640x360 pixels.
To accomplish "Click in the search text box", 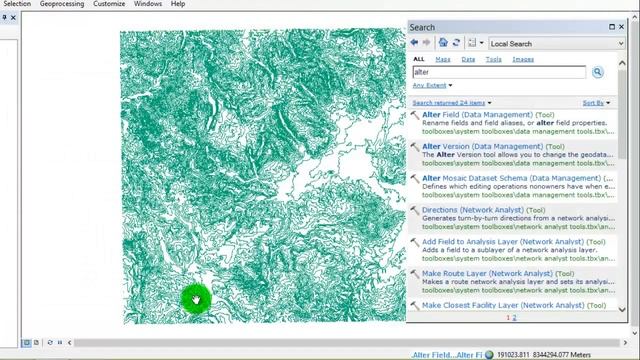I will tap(499, 72).
